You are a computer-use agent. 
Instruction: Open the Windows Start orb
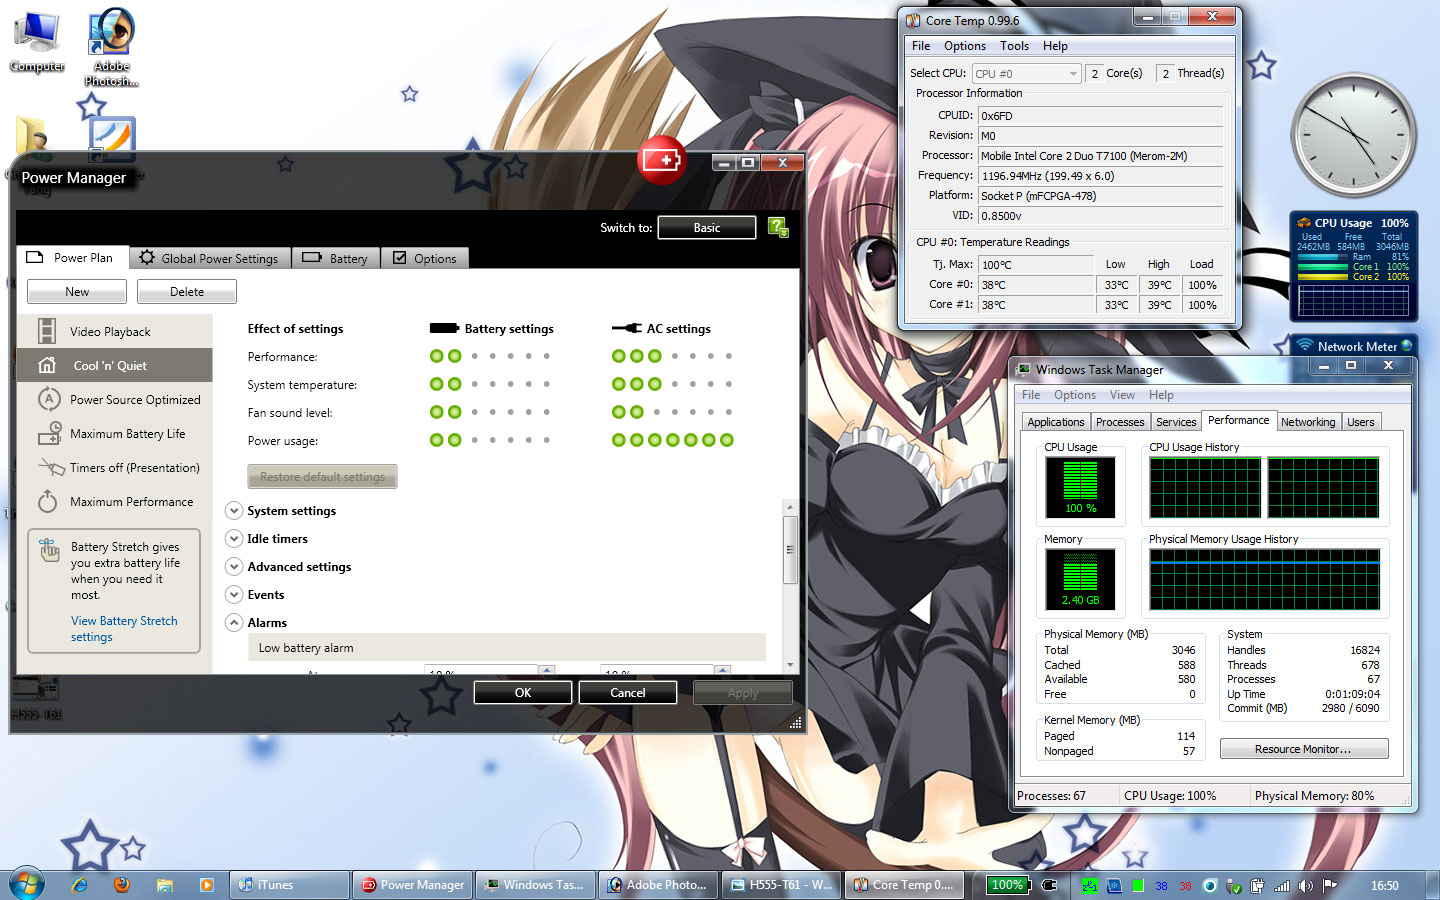point(27,885)
